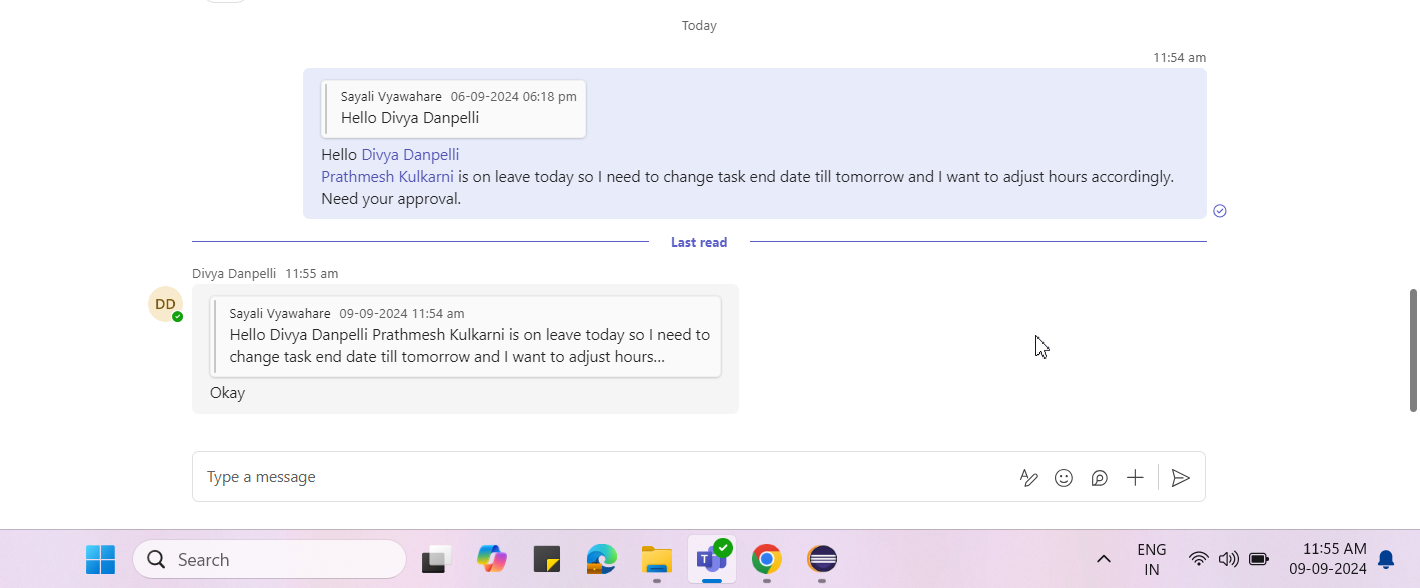Screen dimensions: 1420x588
Task: Open the message Format options icon
Action: point(1028,478)
